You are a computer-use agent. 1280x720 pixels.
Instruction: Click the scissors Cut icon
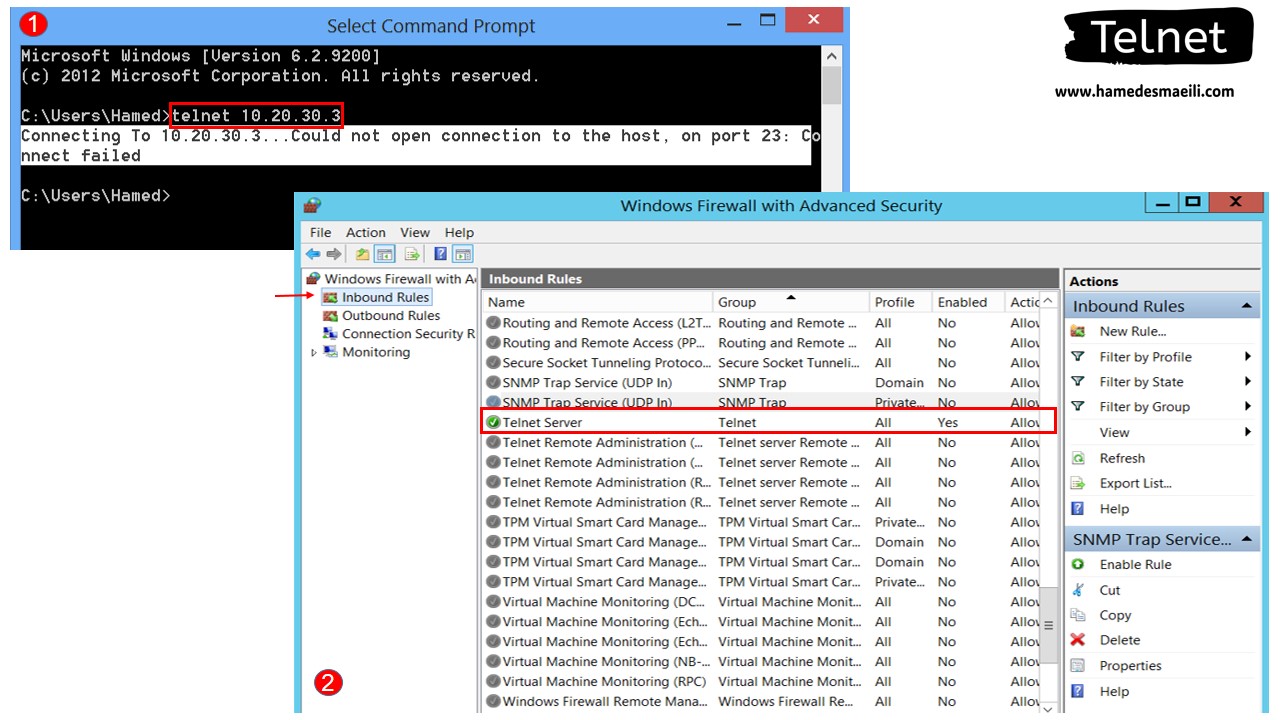click(x=1078, y=590)
